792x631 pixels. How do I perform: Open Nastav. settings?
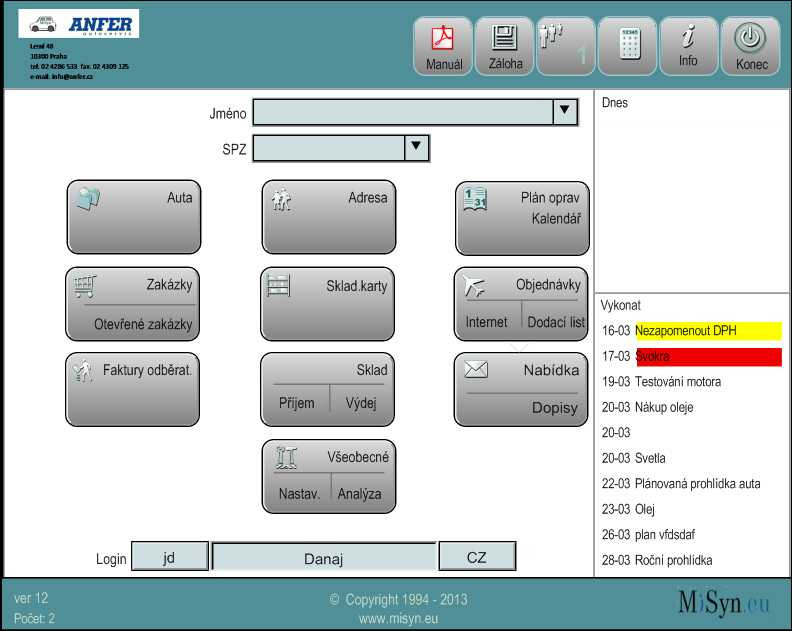click(x=299, y=494)
